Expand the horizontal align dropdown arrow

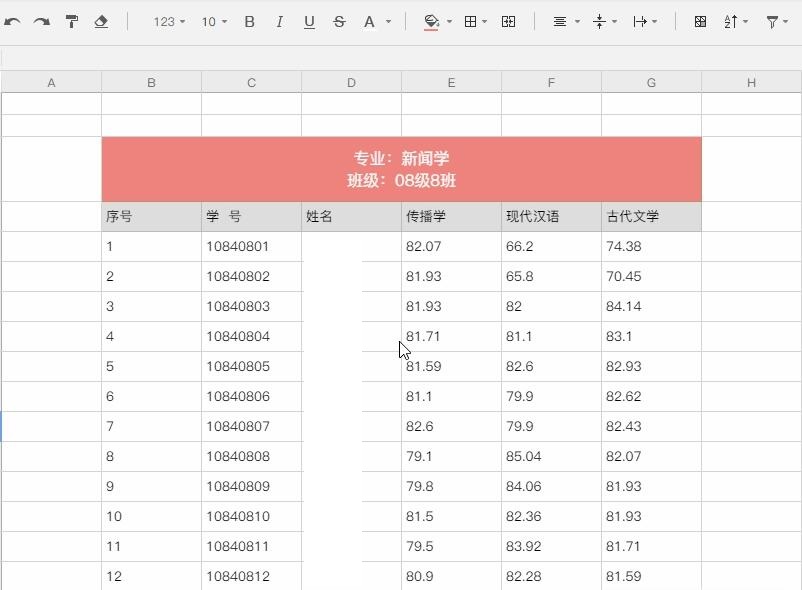577,21
